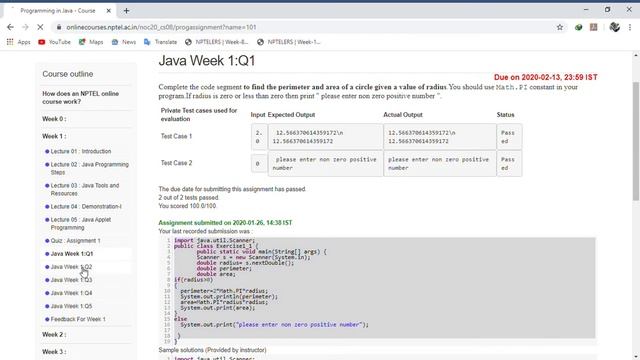Open the Translate bookmark
Image resolution: width=640 pixels, height=360 pixels.
(160, 42)
